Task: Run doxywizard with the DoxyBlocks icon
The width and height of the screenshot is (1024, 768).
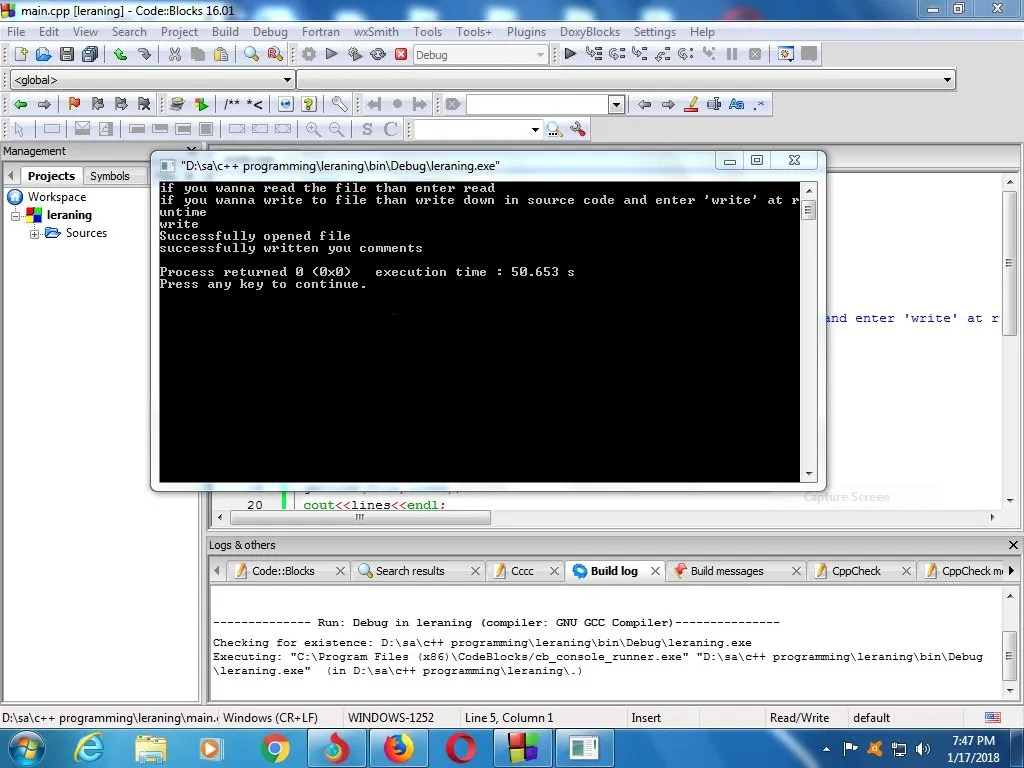Action: pyautogui.click(x=177, y=104)
